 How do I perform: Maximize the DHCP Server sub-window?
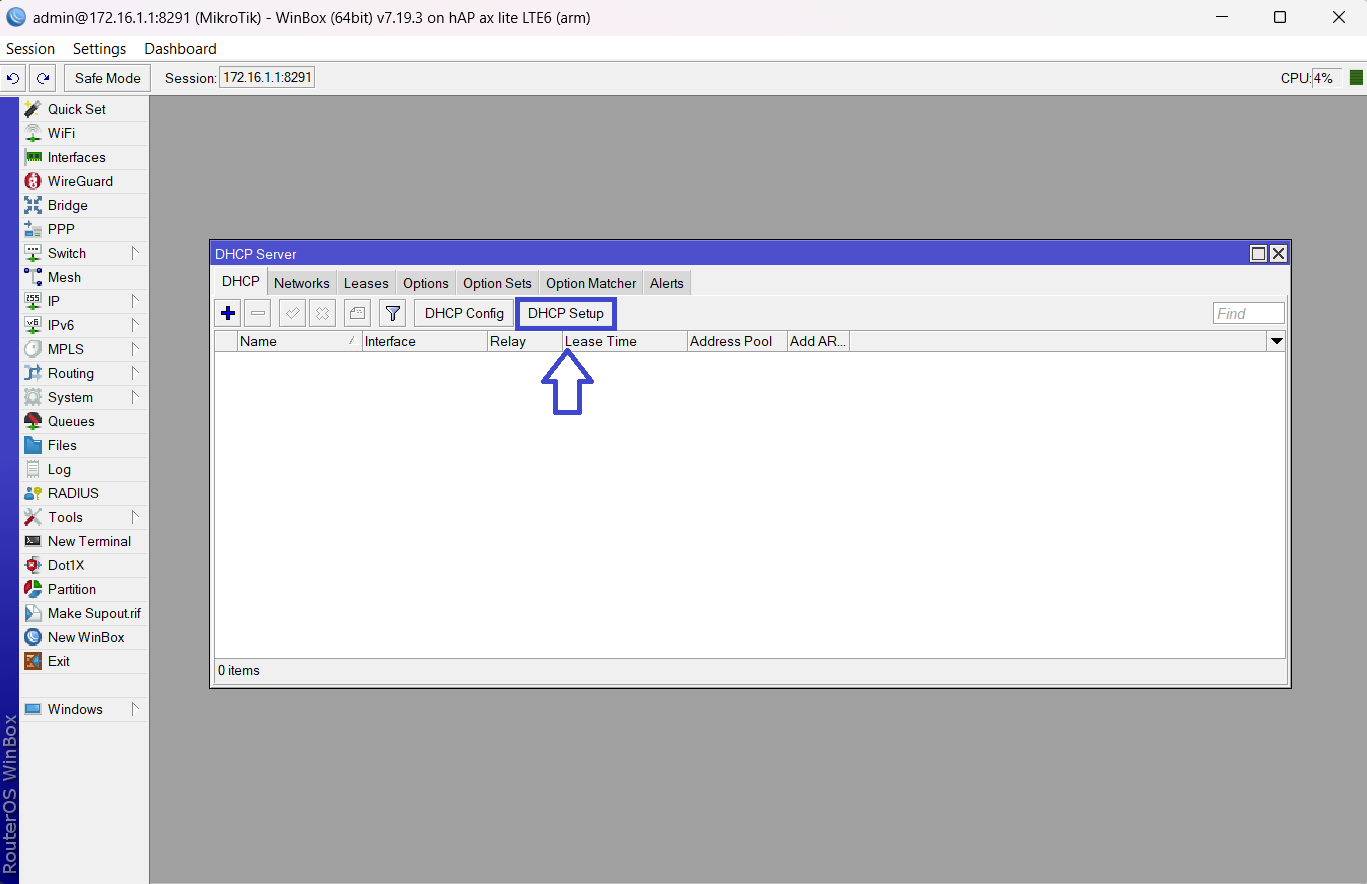click(x=1259, y=254)
